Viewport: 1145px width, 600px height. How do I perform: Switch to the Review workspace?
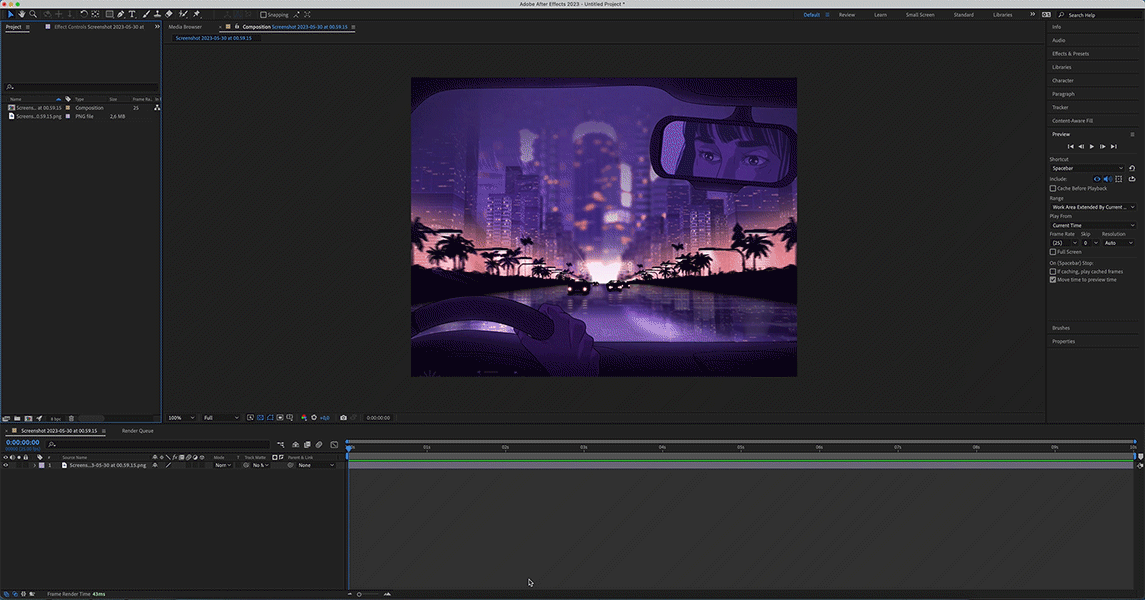(x=846, y=15)
